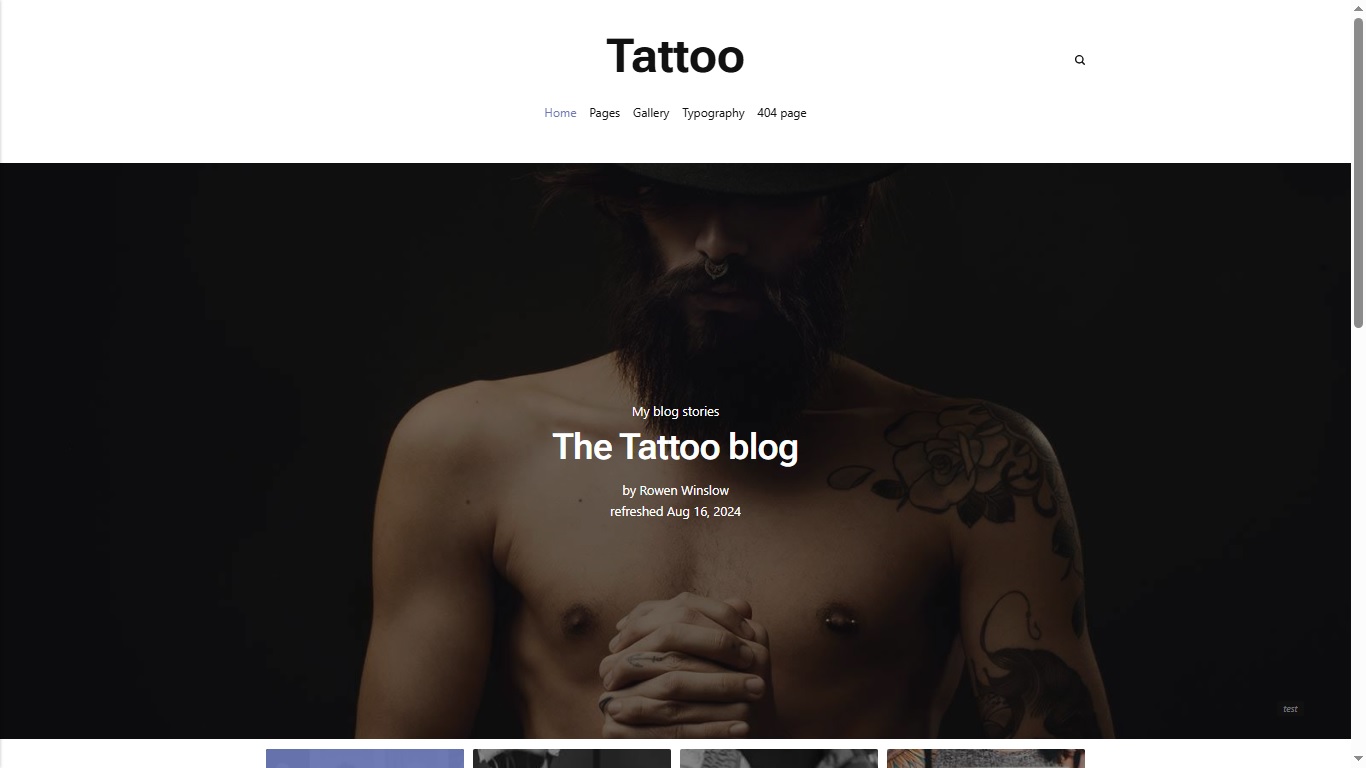The height and width of the screenshot is (768, 1366).
Task: Open The Tattoo blog headline
Action: [675, 447]
